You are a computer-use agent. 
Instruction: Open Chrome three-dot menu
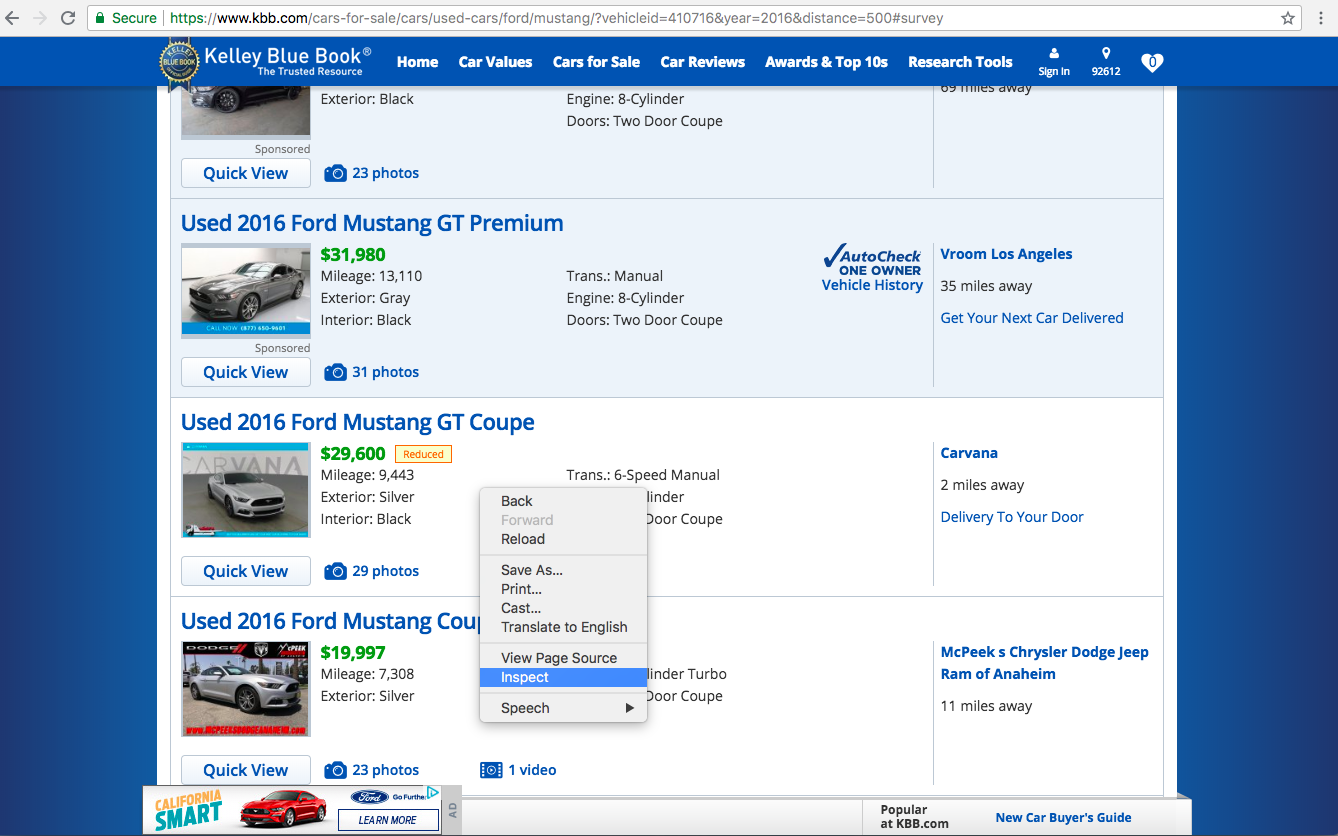tap(1321, 18)
